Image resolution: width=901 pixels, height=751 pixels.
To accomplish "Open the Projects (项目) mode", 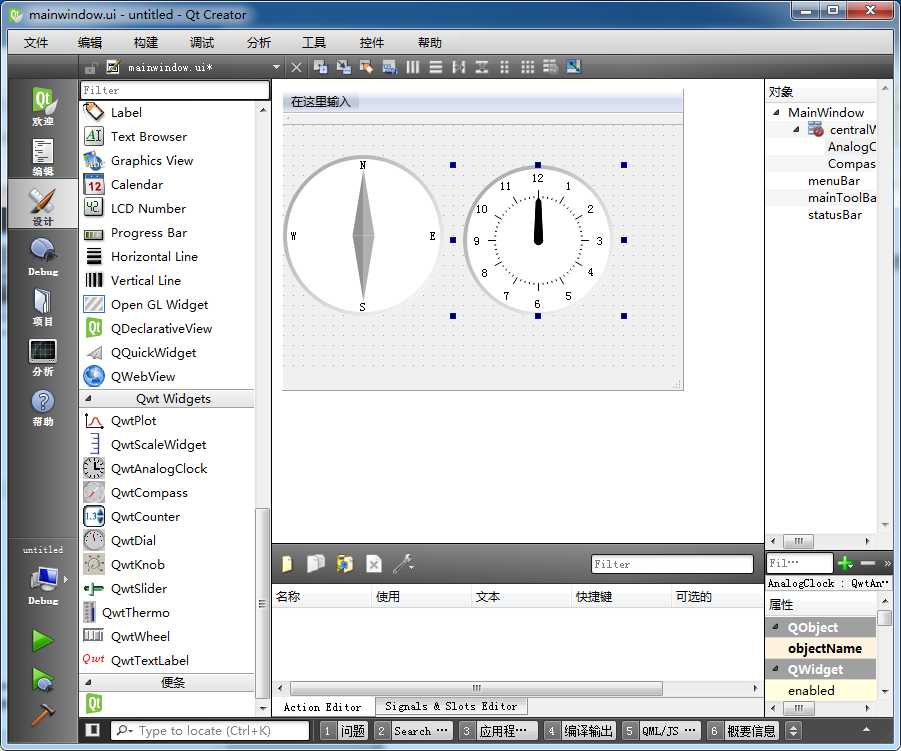I will pyautogui.click(x=43, y=307).
